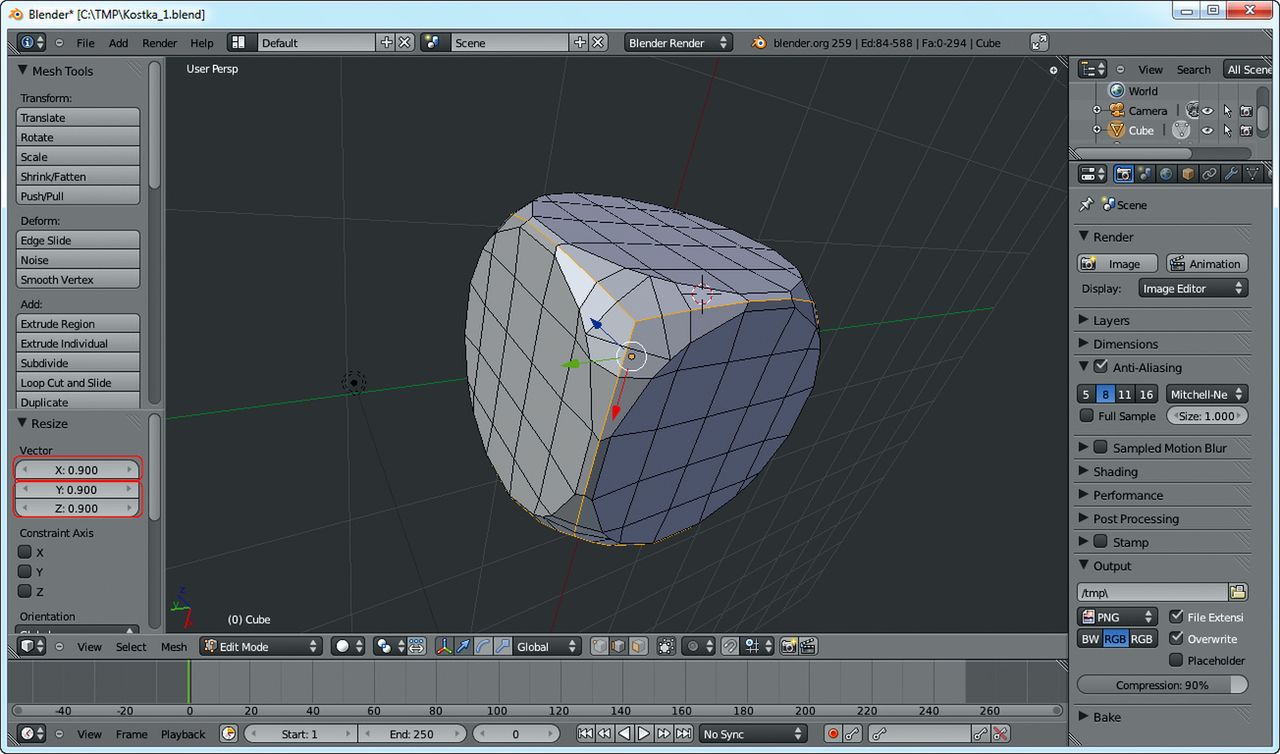Toggle fullscreen view icon in Info header

pos(1040,43)
